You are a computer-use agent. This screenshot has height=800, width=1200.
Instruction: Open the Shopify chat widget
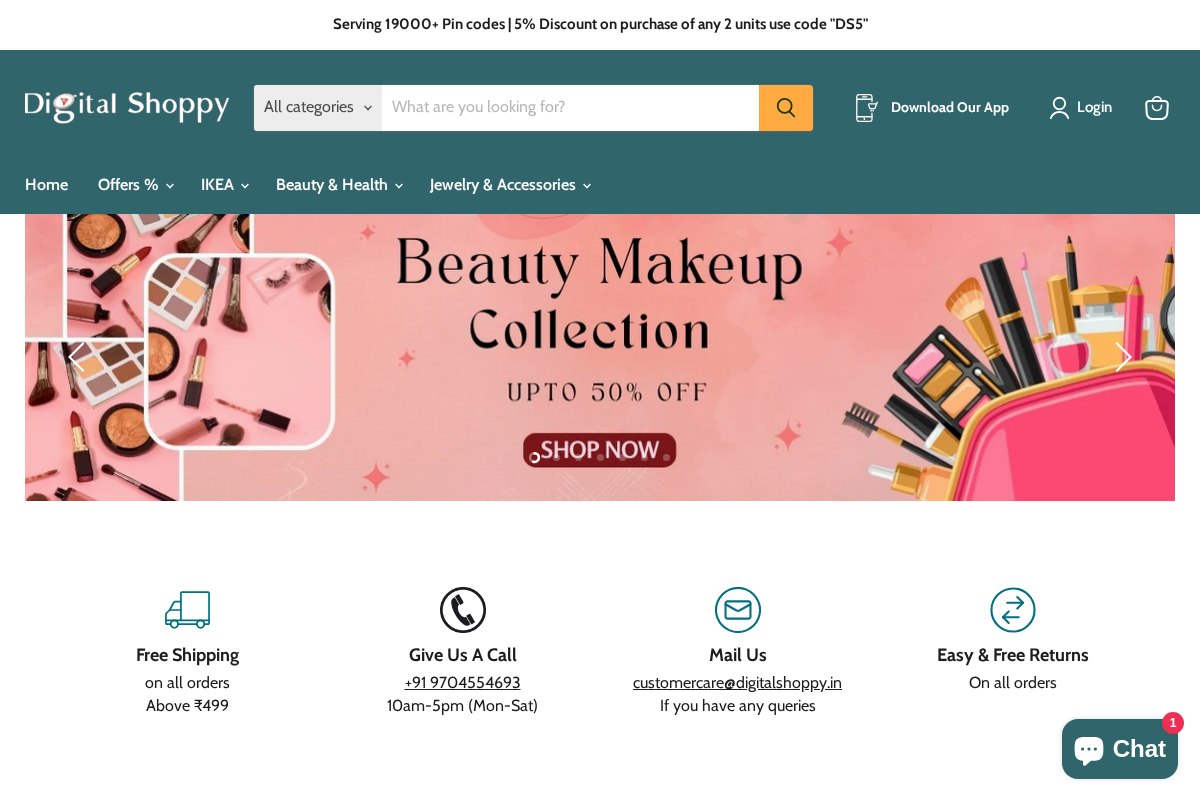tap(1119, 748)
